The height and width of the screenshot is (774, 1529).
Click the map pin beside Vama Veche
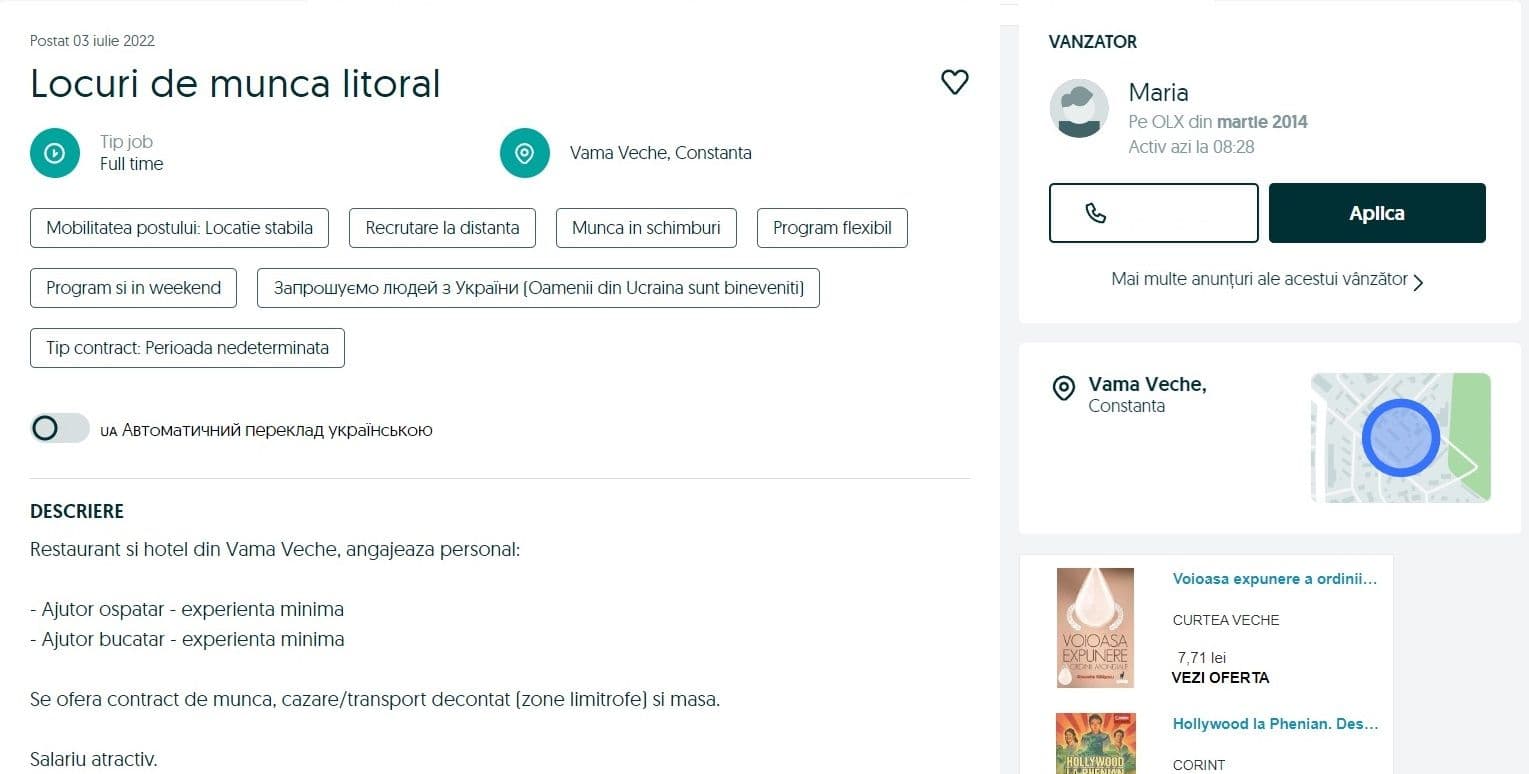pyautogui.click(x=1064, y=388)
